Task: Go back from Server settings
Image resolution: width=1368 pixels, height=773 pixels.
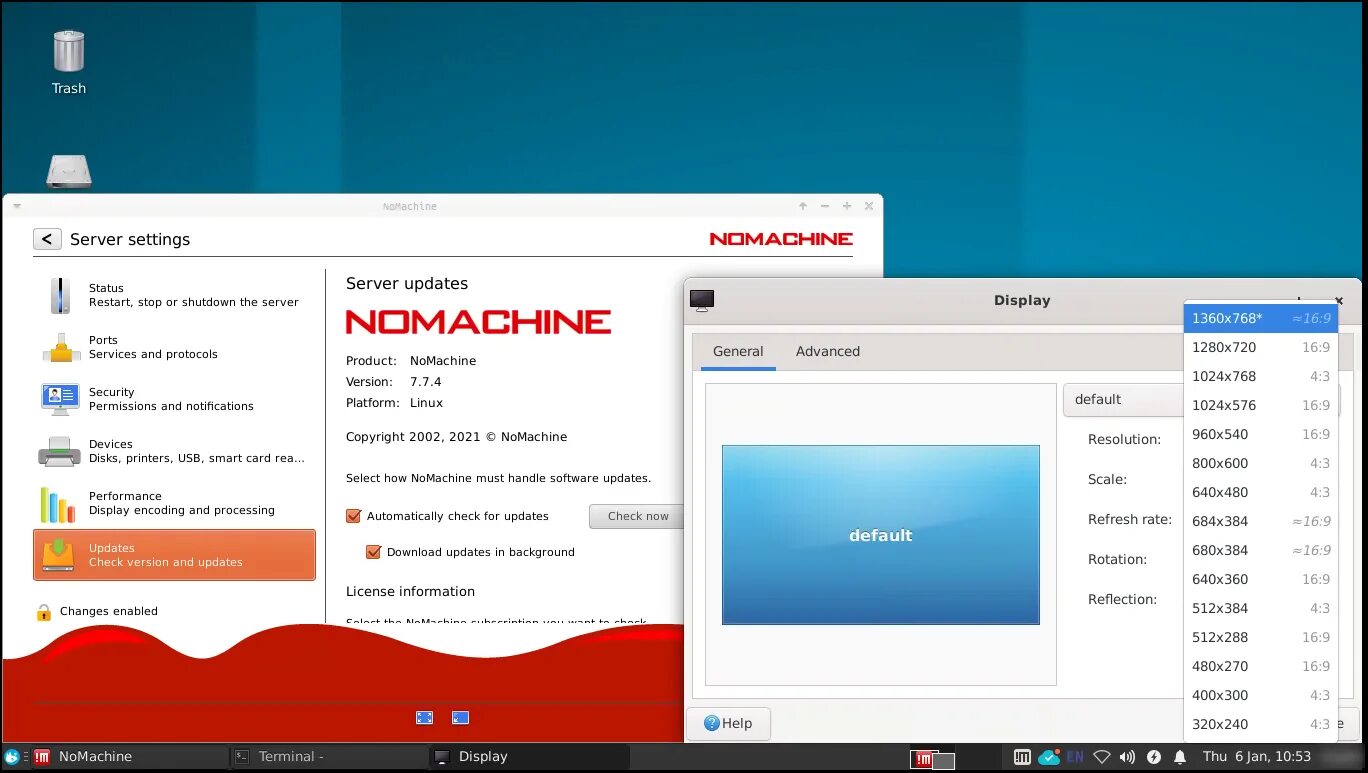Action: (x=47, y=239)
